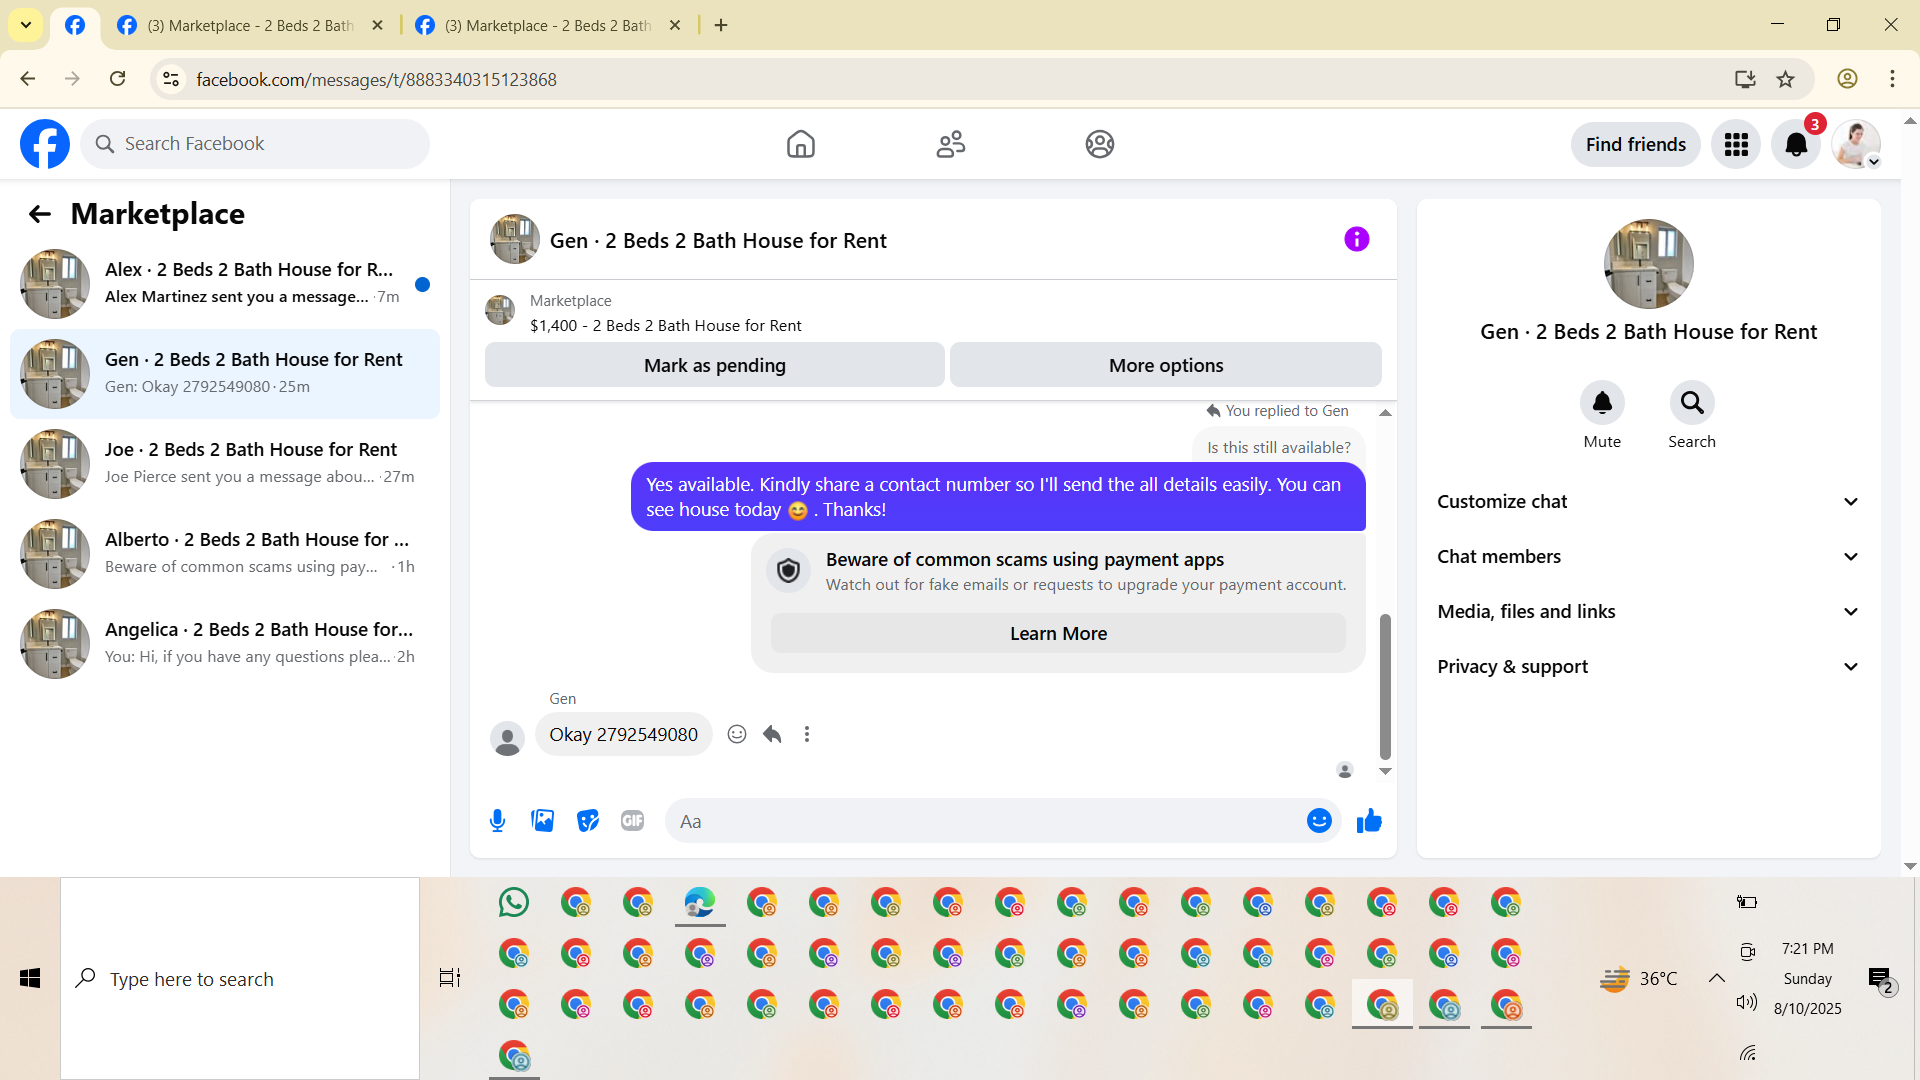
Task: React to Gen's message with emoji icon
Action: point(737,734)
